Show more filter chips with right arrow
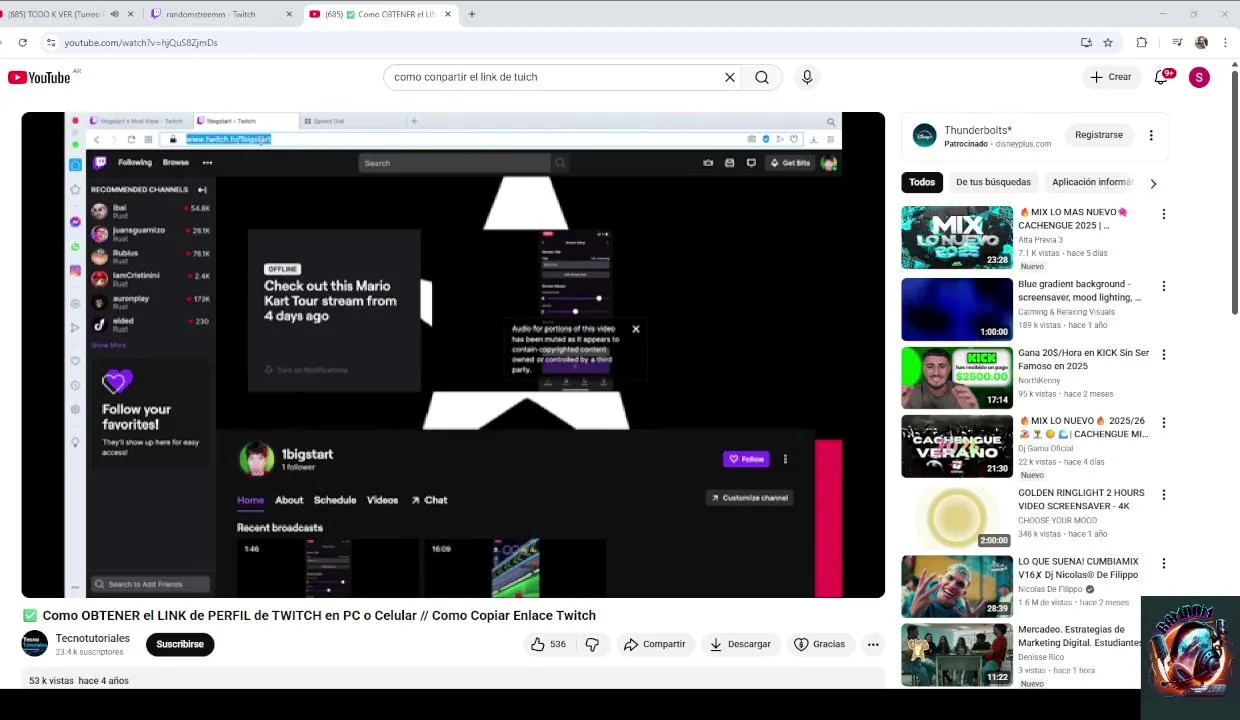This screenshot has width=1240, height=720. (1153, 183)
